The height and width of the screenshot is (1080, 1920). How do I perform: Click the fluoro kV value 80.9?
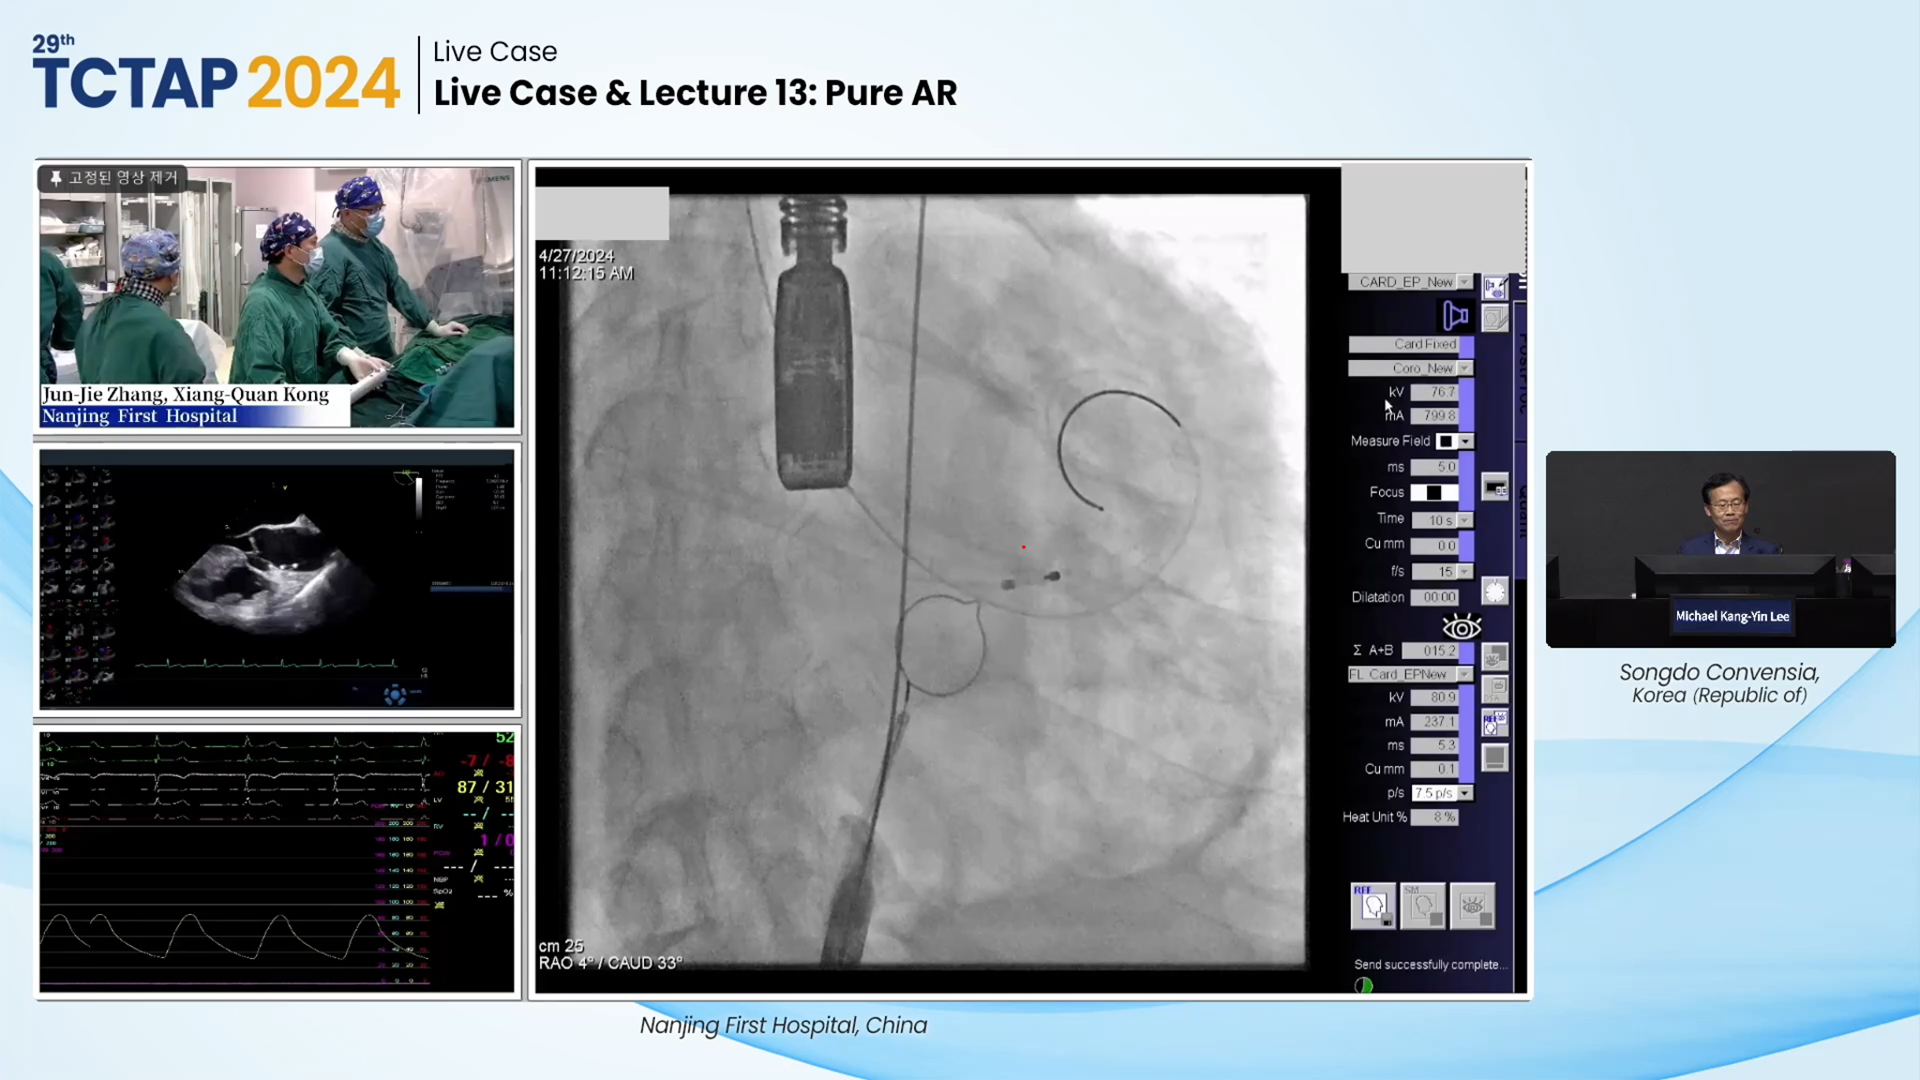point(1434,697)
